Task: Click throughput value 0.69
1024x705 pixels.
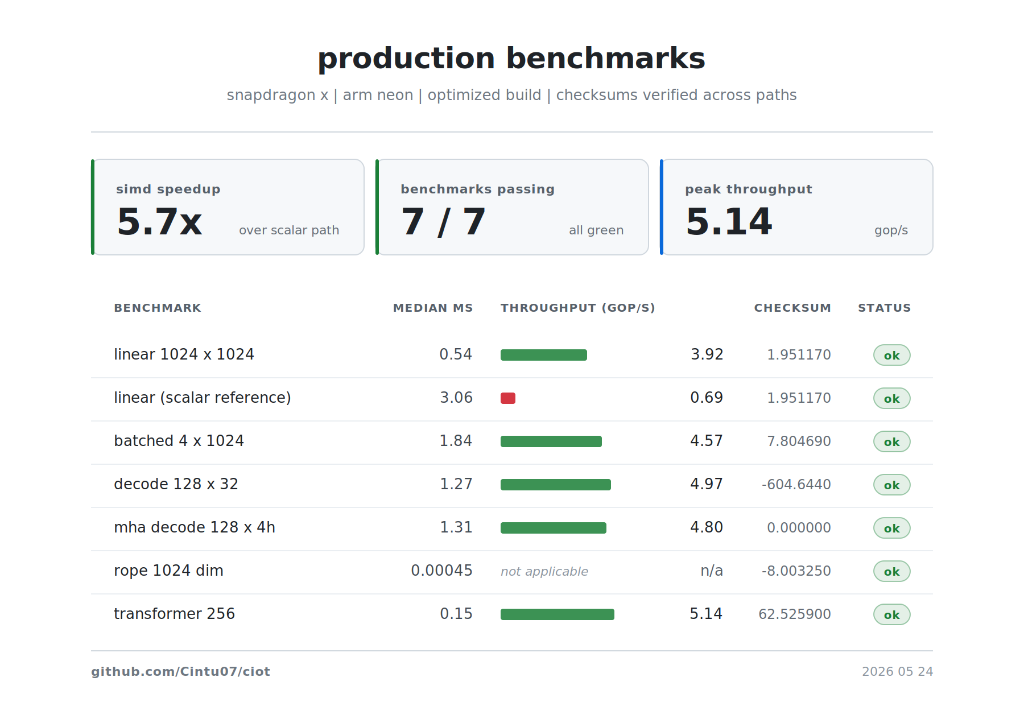Action: pos(707,398)
